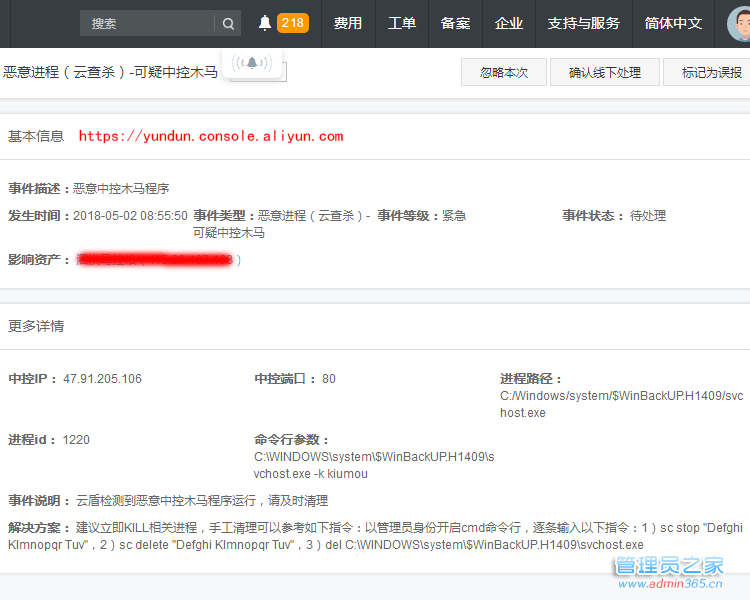Open the redacted 影响资产 asset link
This screenshot has height=600, width=750.
coord(158,260)
